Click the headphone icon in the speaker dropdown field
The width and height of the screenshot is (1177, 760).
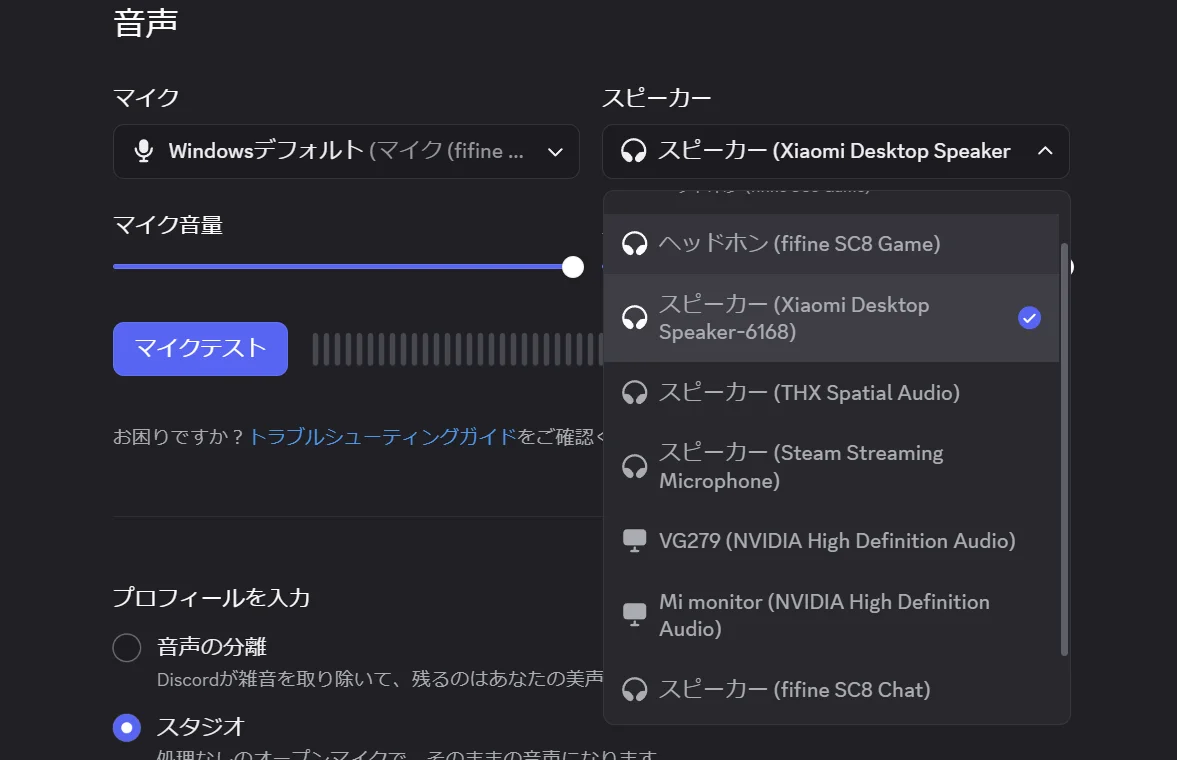click(x=634, y=151)
